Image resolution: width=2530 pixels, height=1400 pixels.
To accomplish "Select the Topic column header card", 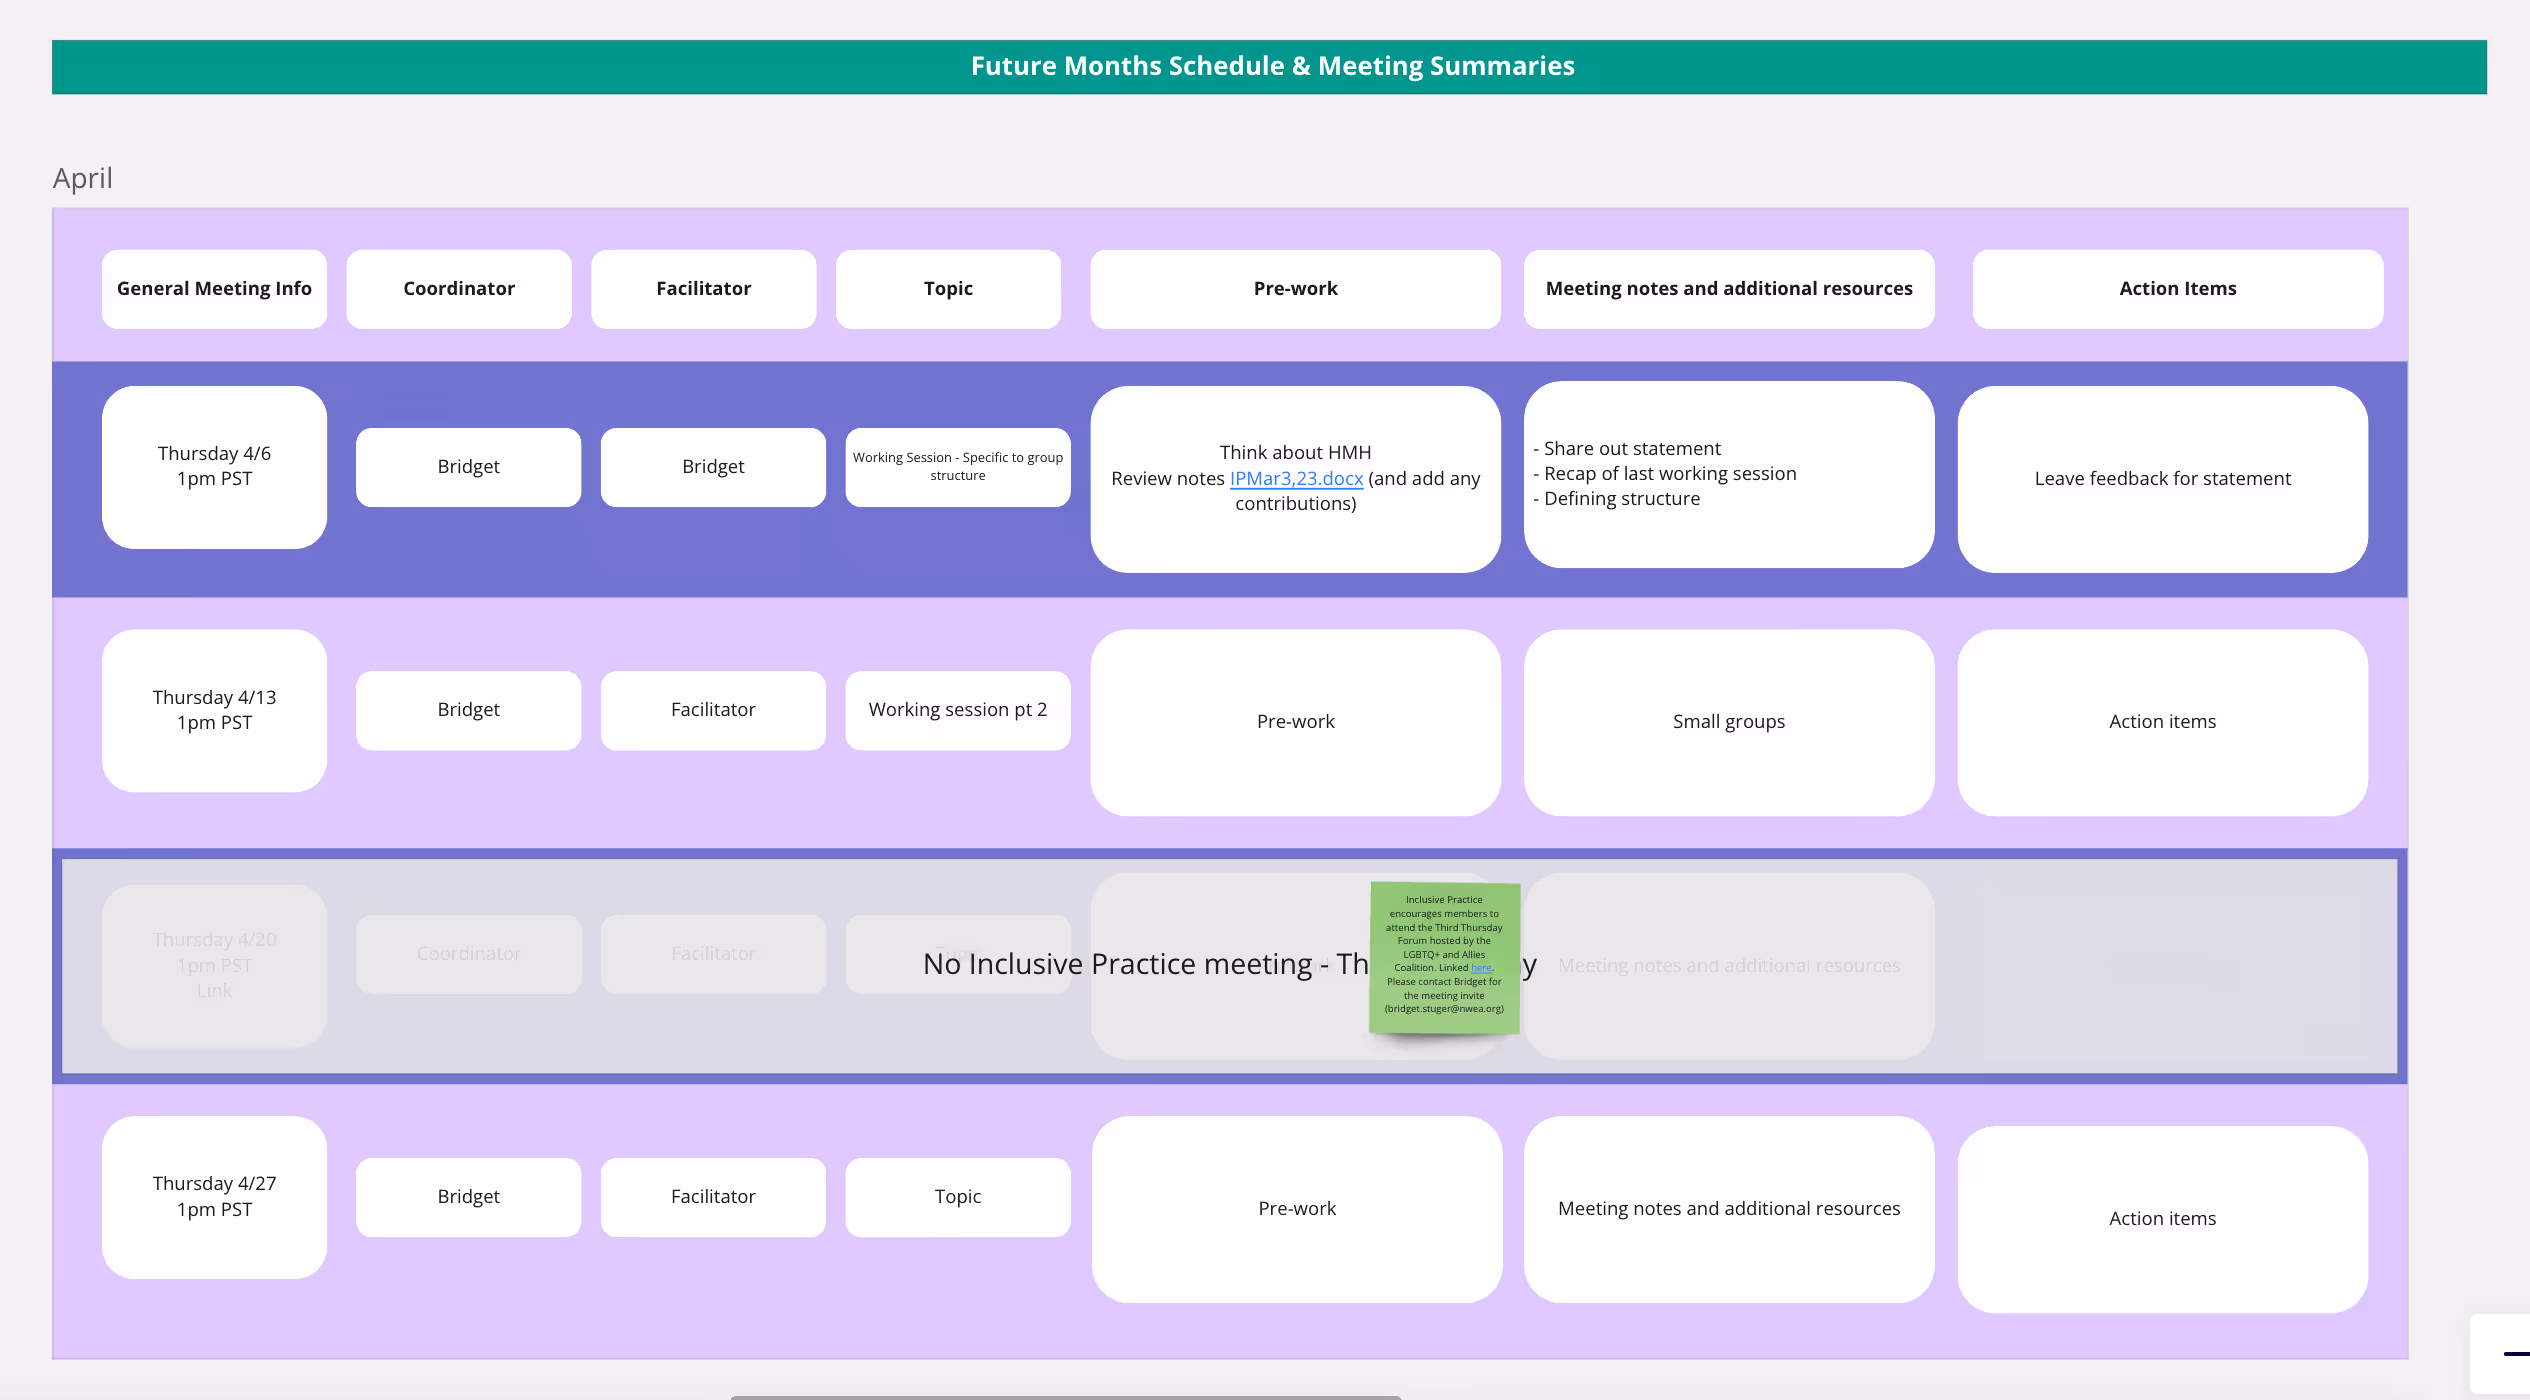I will click(948, 289).
